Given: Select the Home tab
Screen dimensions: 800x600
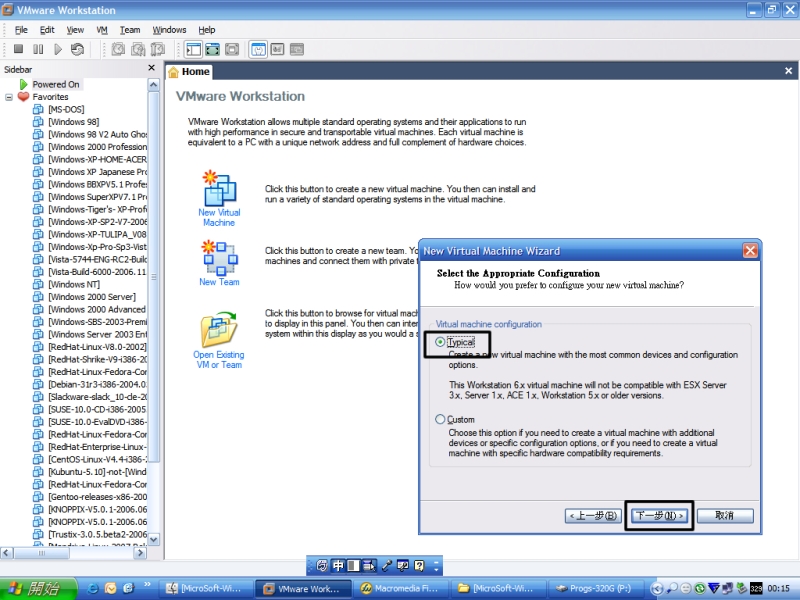Looking at the screenshot, I should 189,71.
